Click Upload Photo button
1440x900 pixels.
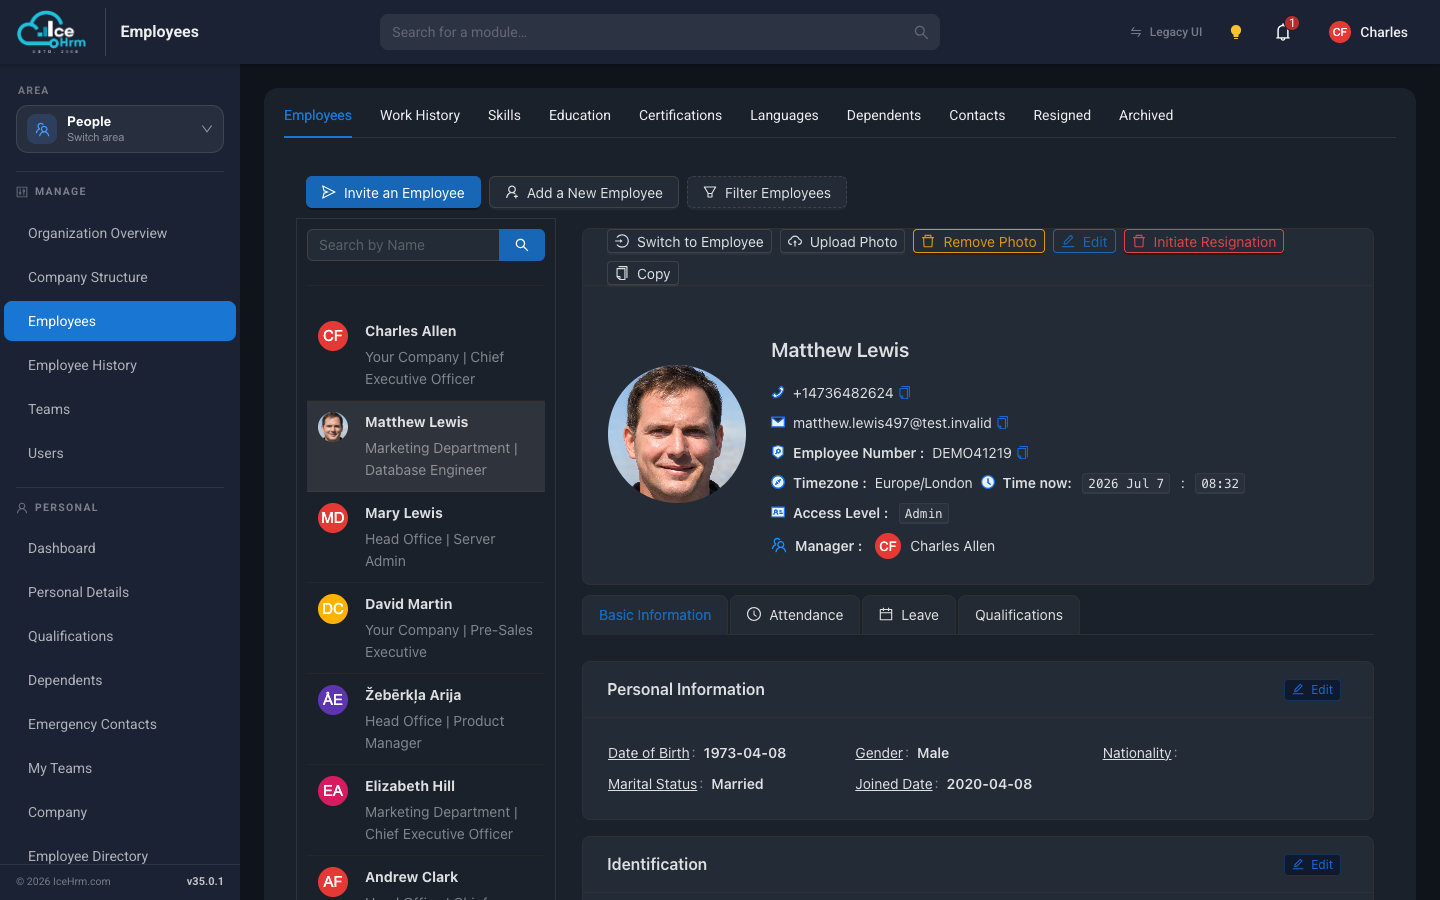point(842,242)
